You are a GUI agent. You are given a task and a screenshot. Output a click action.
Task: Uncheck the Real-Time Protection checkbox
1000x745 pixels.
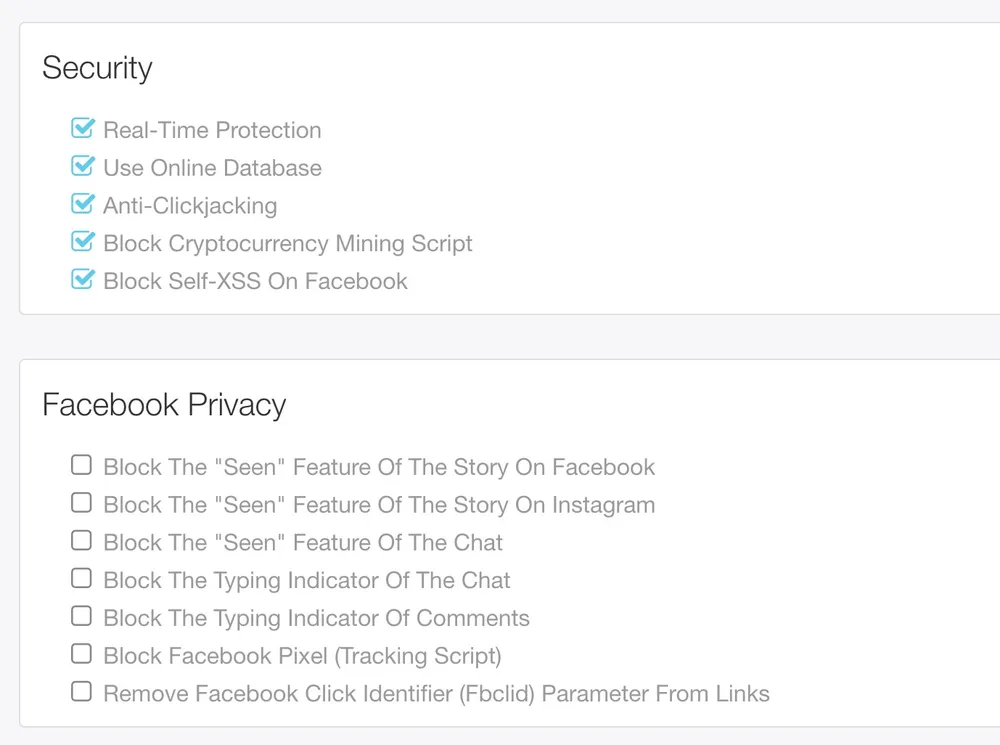point(82,129)
